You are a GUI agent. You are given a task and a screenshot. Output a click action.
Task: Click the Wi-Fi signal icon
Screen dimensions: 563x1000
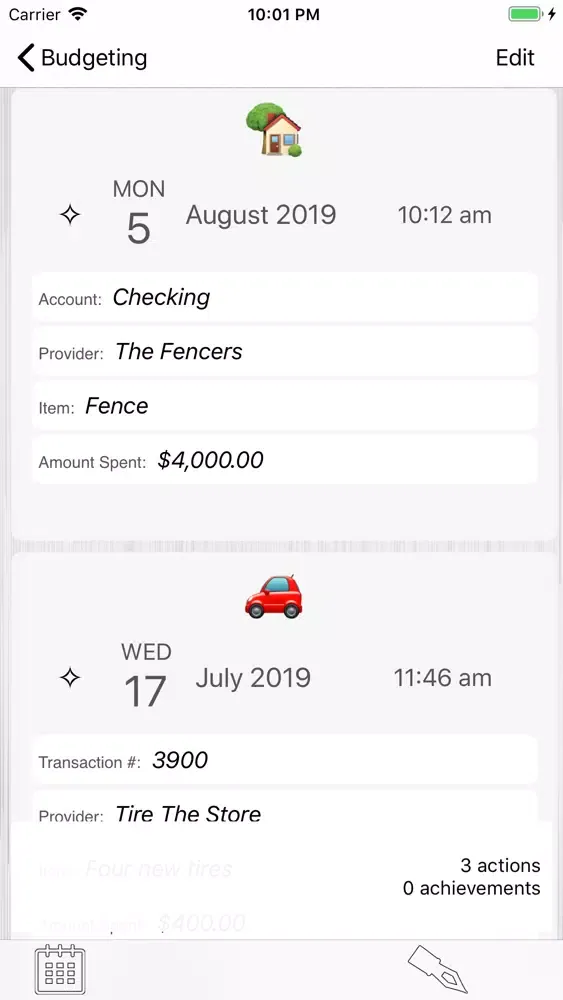click(x=78, y=14)
